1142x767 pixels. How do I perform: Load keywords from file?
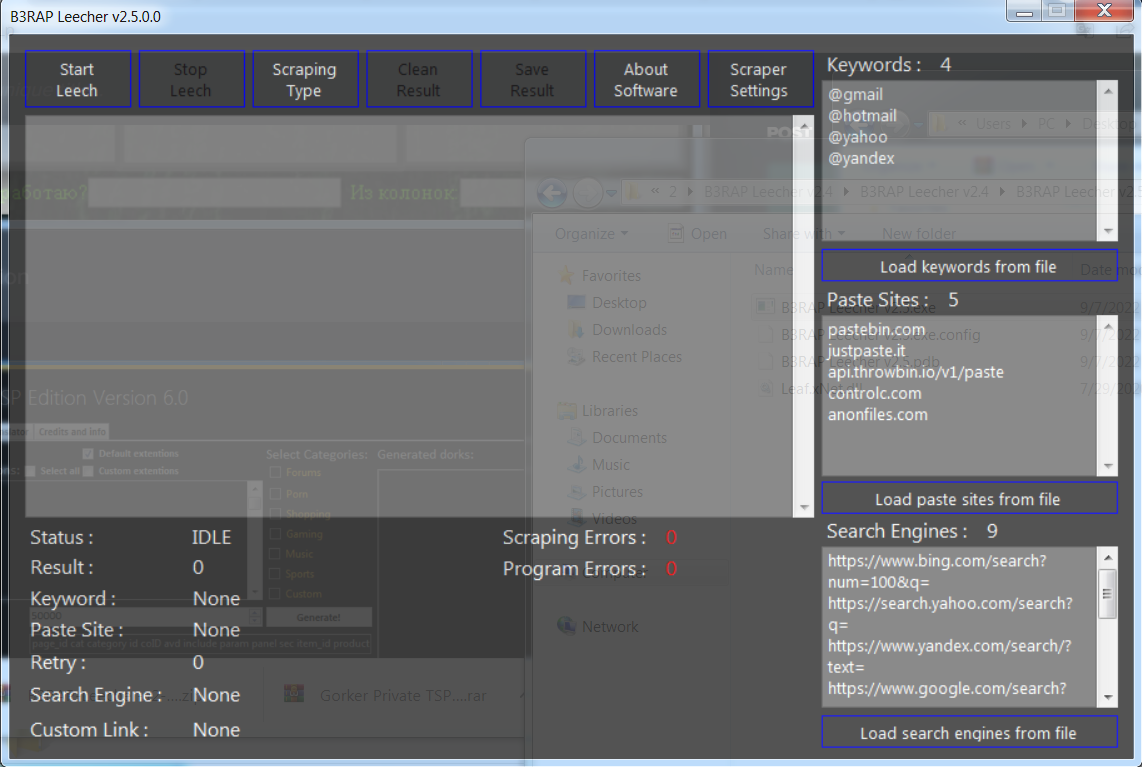pyautogui.click(x=969, y=266)
